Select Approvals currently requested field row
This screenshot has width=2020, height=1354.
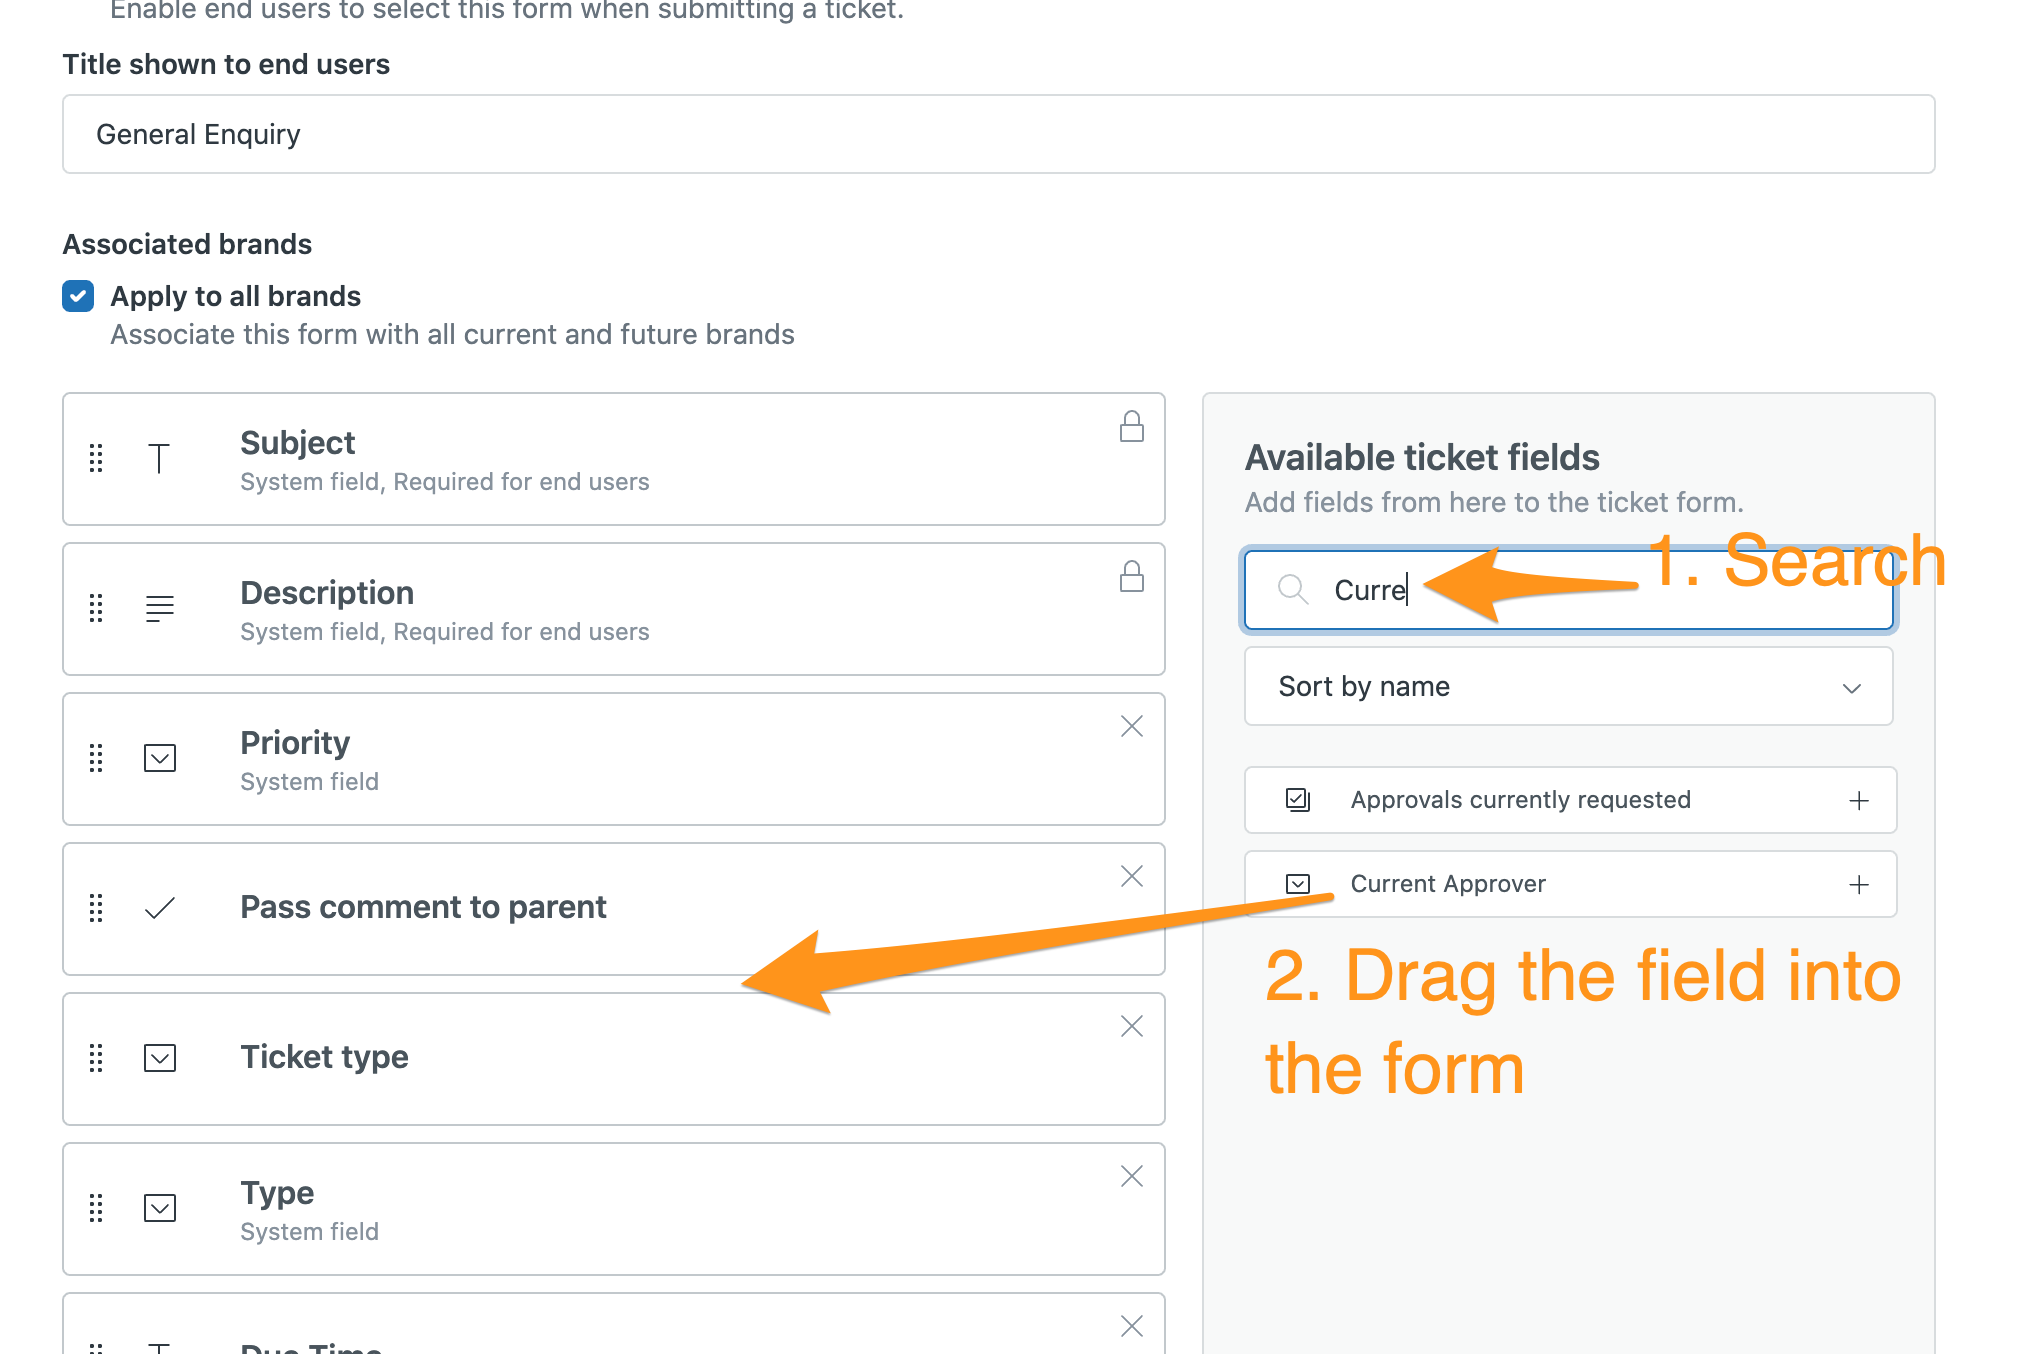point(1570,800)
